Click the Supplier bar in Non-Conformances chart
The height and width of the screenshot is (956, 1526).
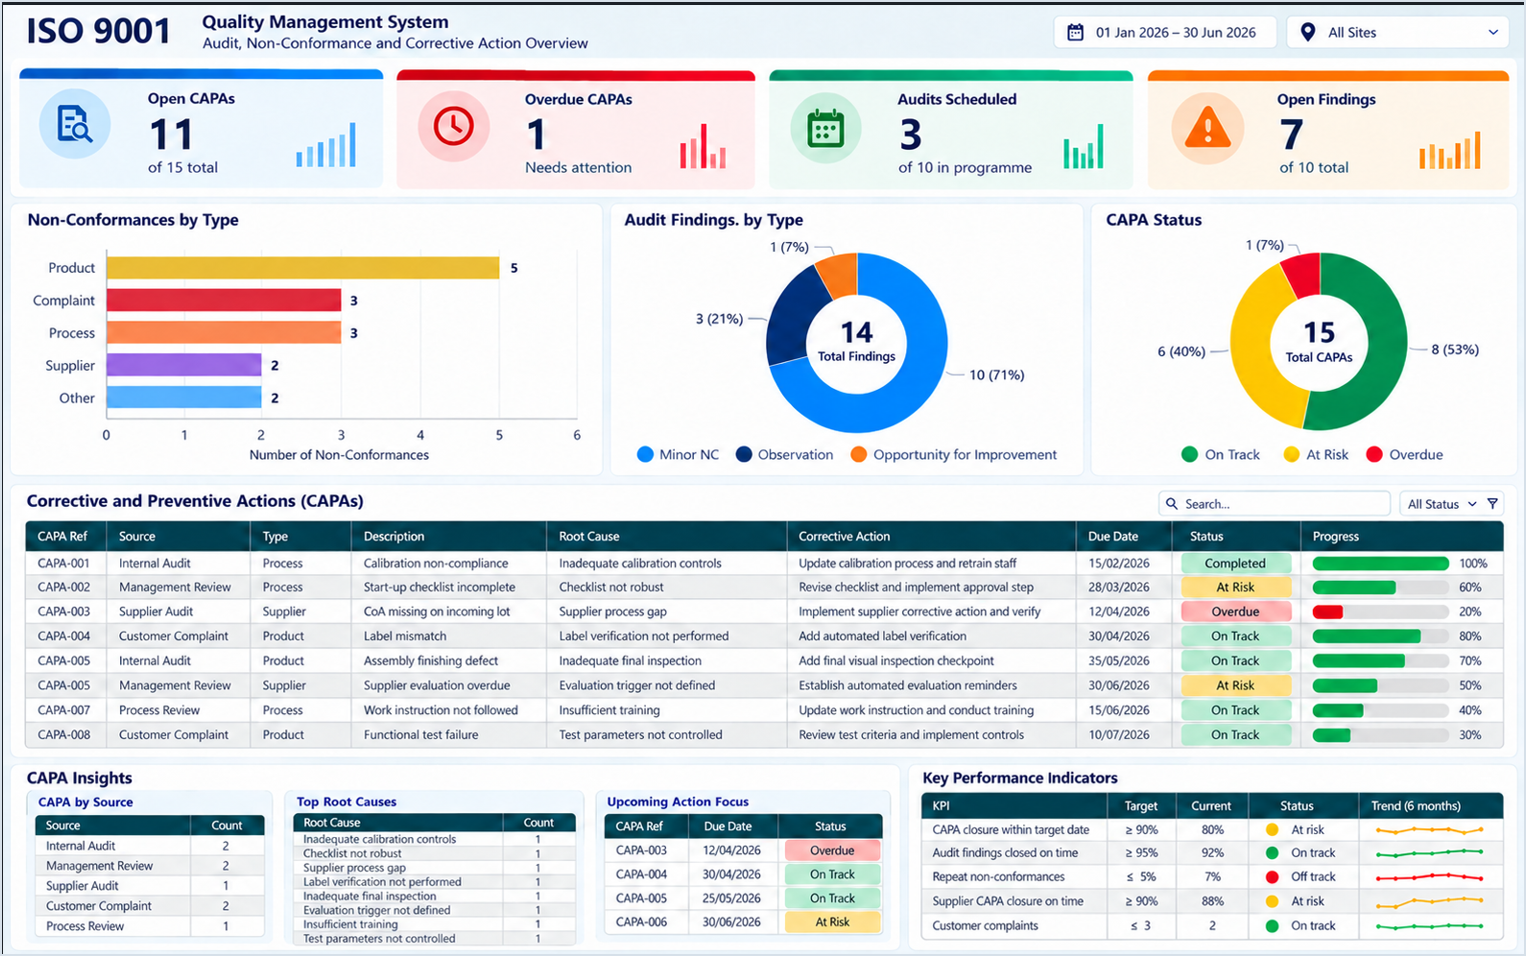tap(184, 365)
